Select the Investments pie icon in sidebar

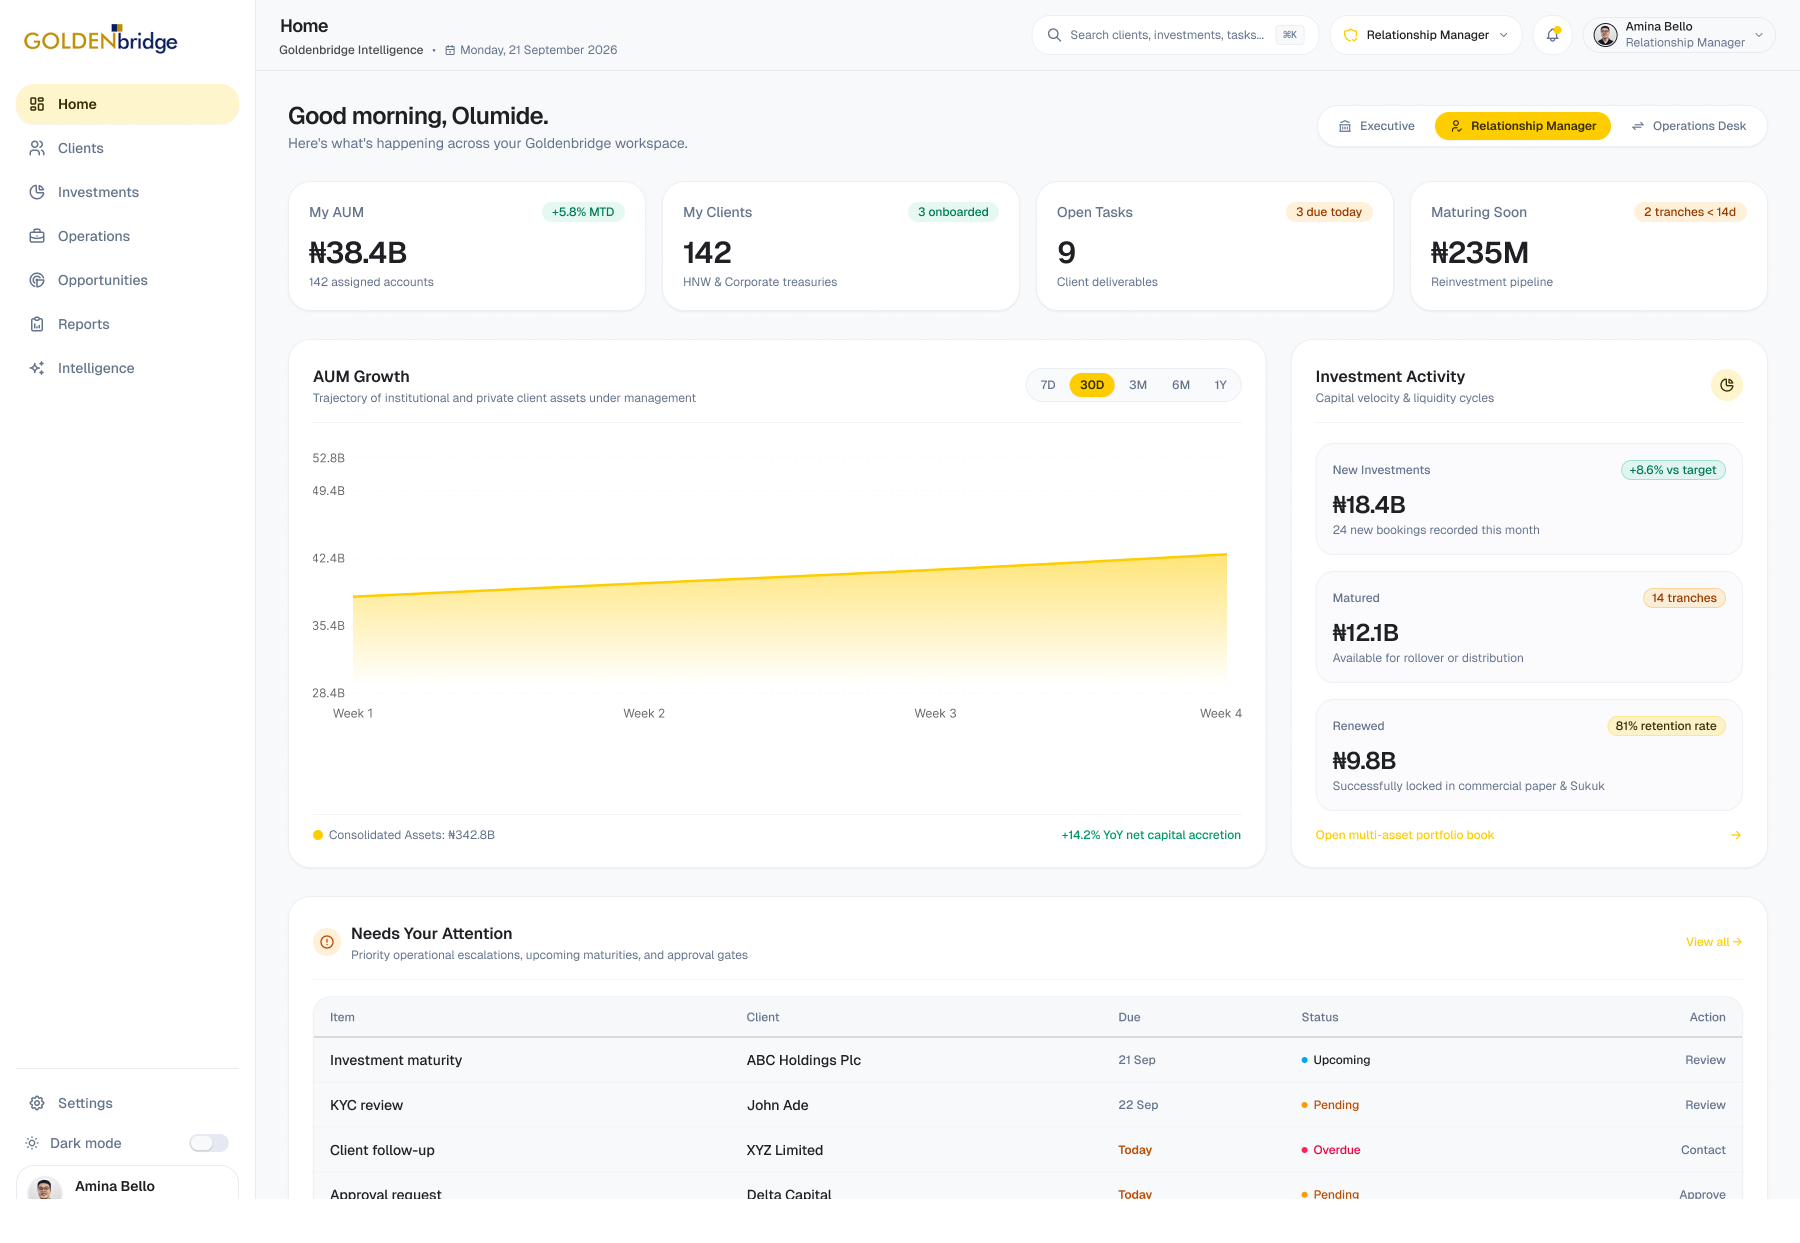coord(37,192)
